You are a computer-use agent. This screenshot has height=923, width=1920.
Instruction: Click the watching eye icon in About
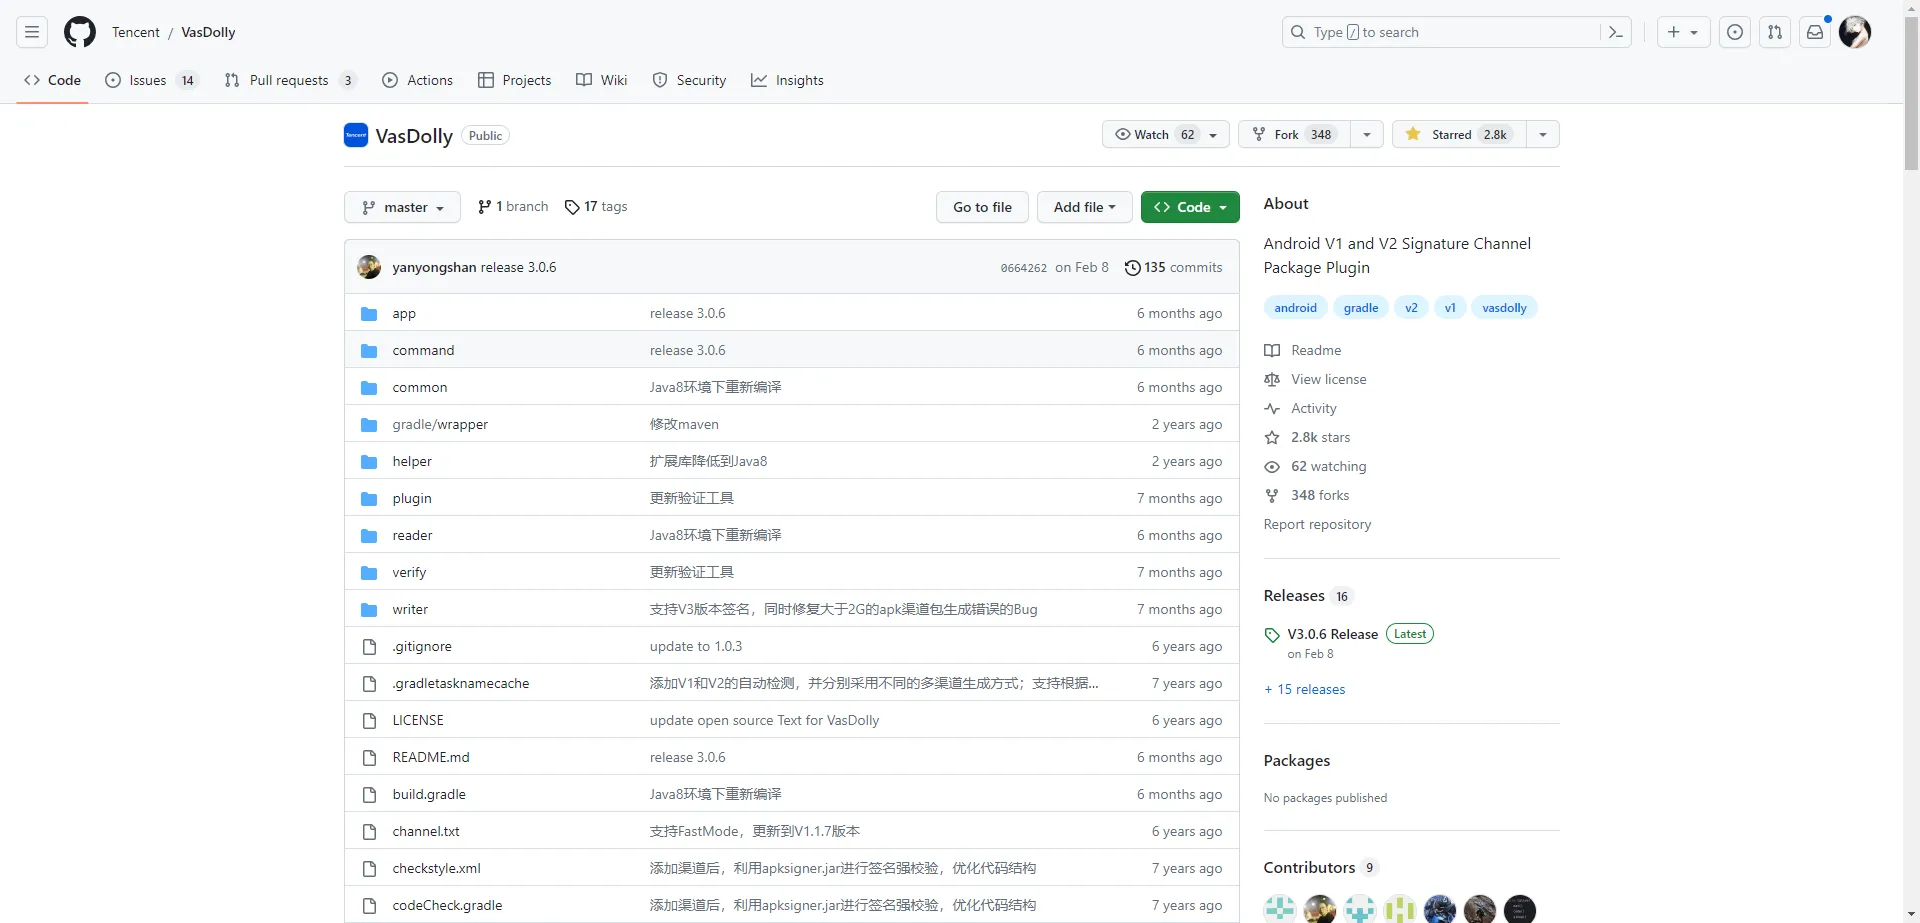[x=1272, y=467]
